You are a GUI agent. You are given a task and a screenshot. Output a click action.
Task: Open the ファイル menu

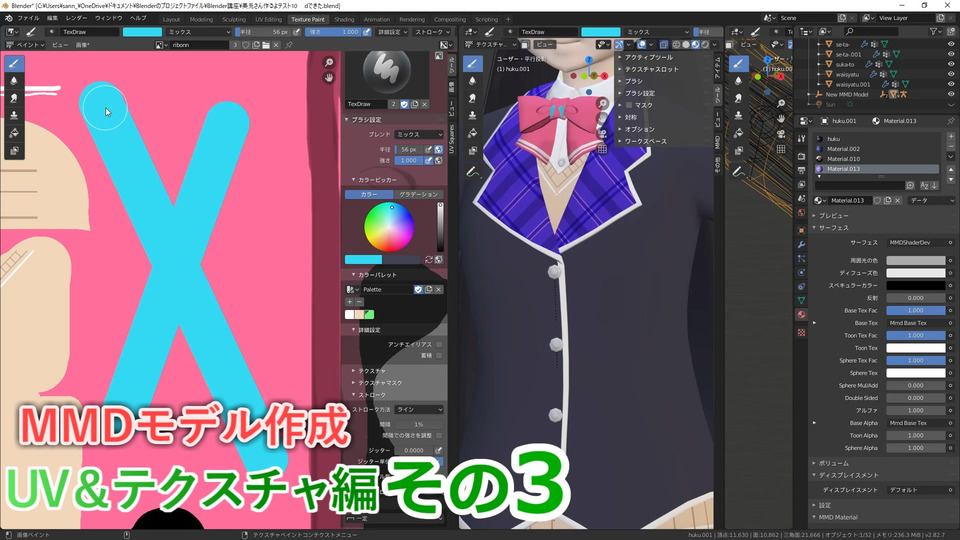28,18
